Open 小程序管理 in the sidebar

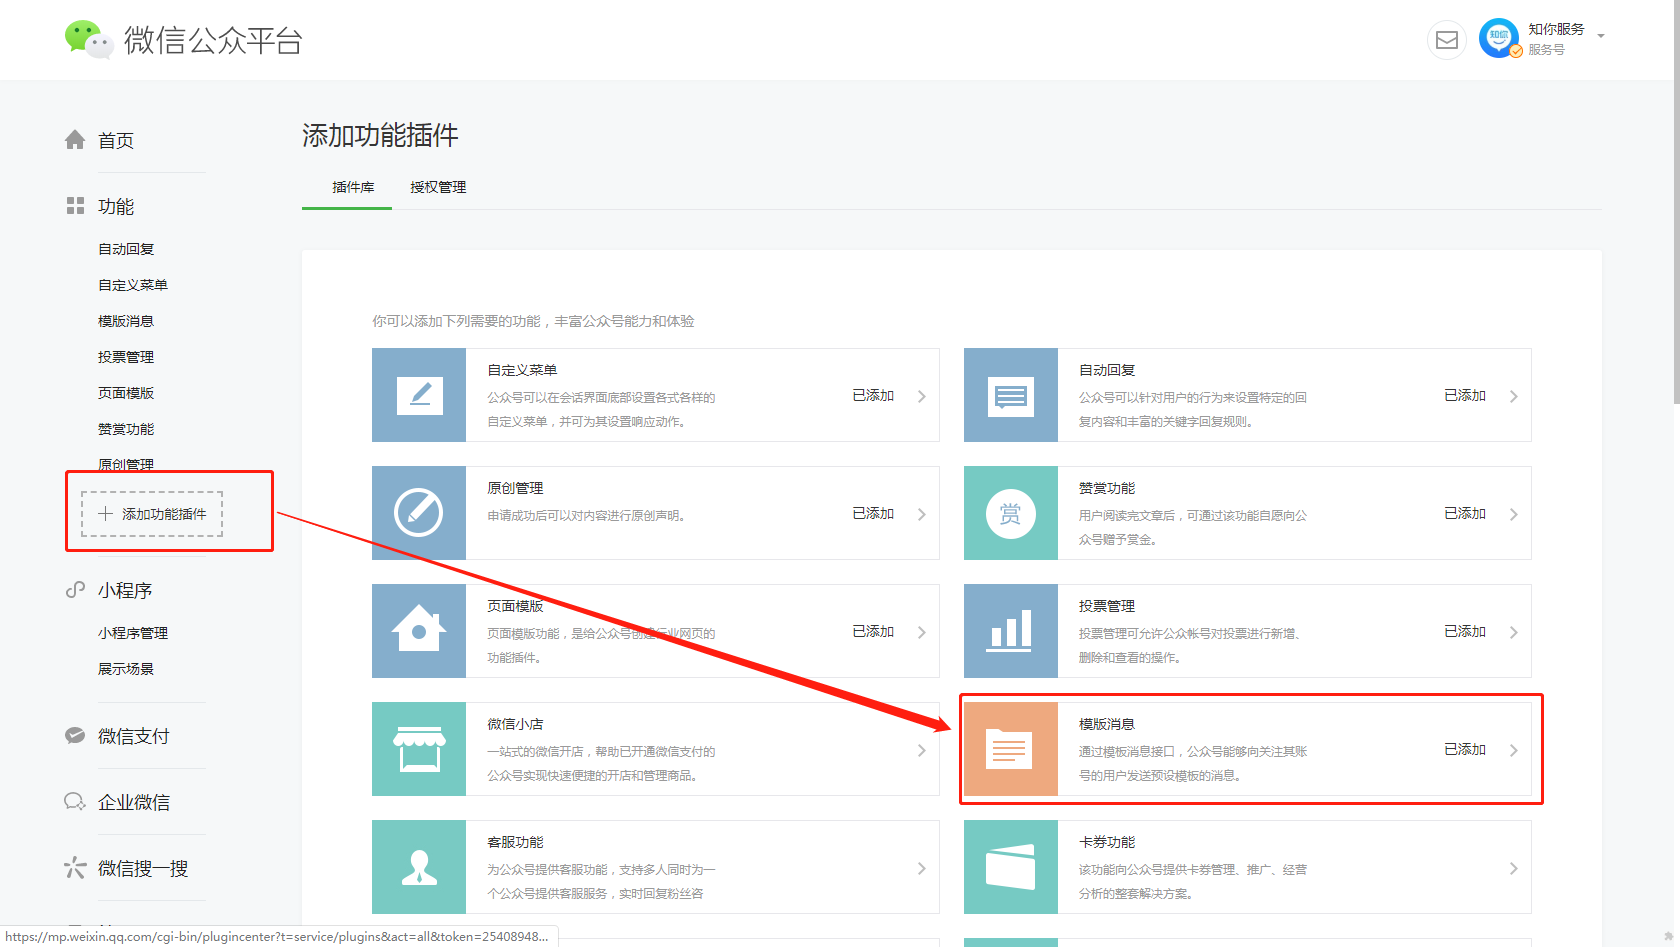pos(133,633)
